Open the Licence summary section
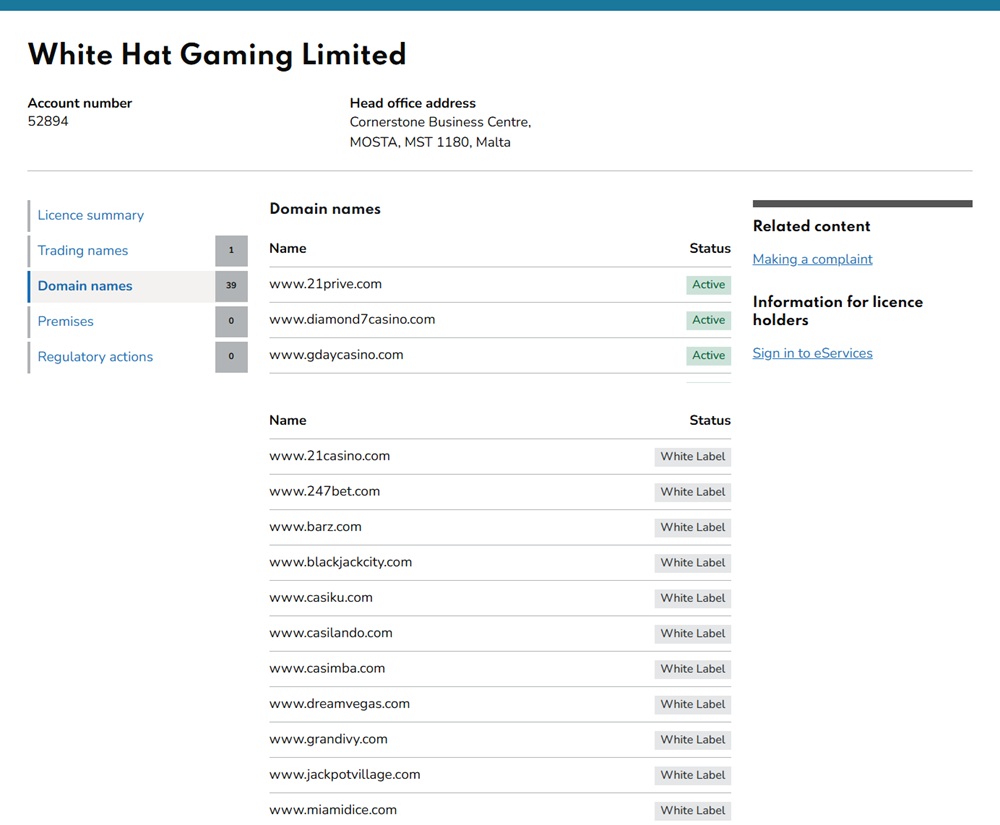The image size is (1000, 825). tap(91, 215)
